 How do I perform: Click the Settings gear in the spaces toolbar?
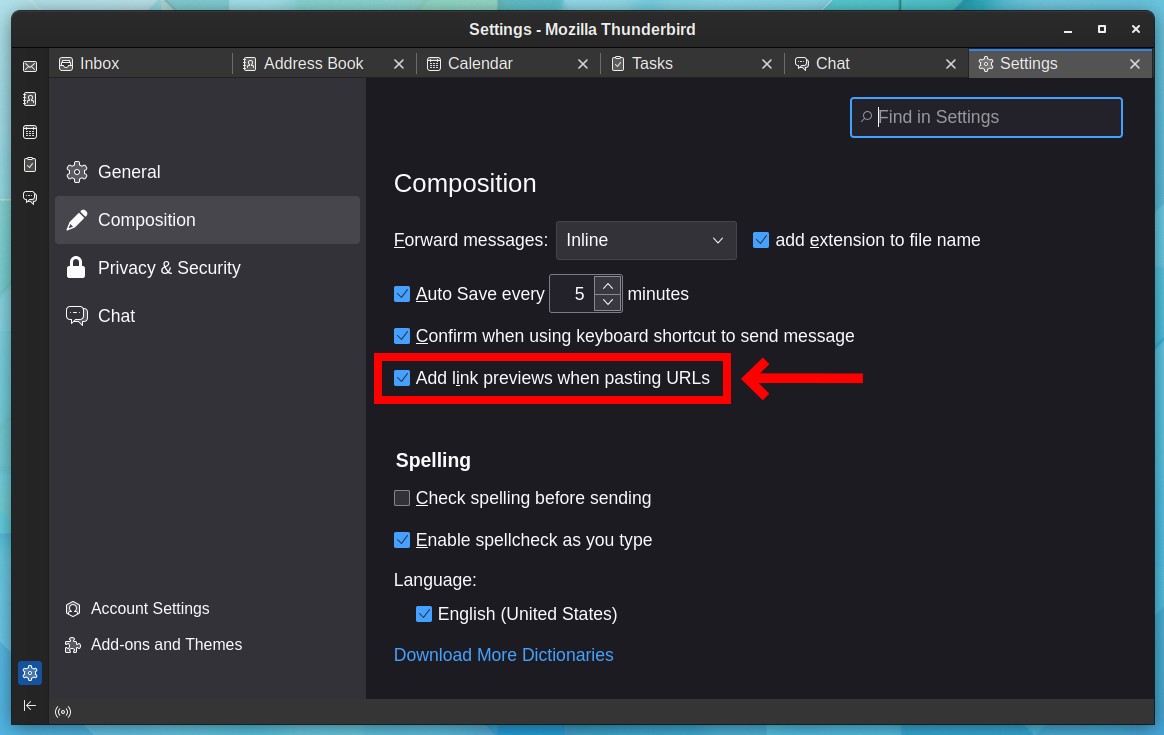(30, 673)
